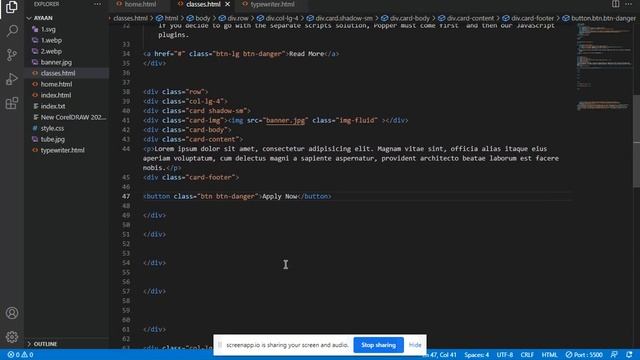640x360 pixels.
Task: Switch to the home.html tab
Action: click(x=140, y=4)
